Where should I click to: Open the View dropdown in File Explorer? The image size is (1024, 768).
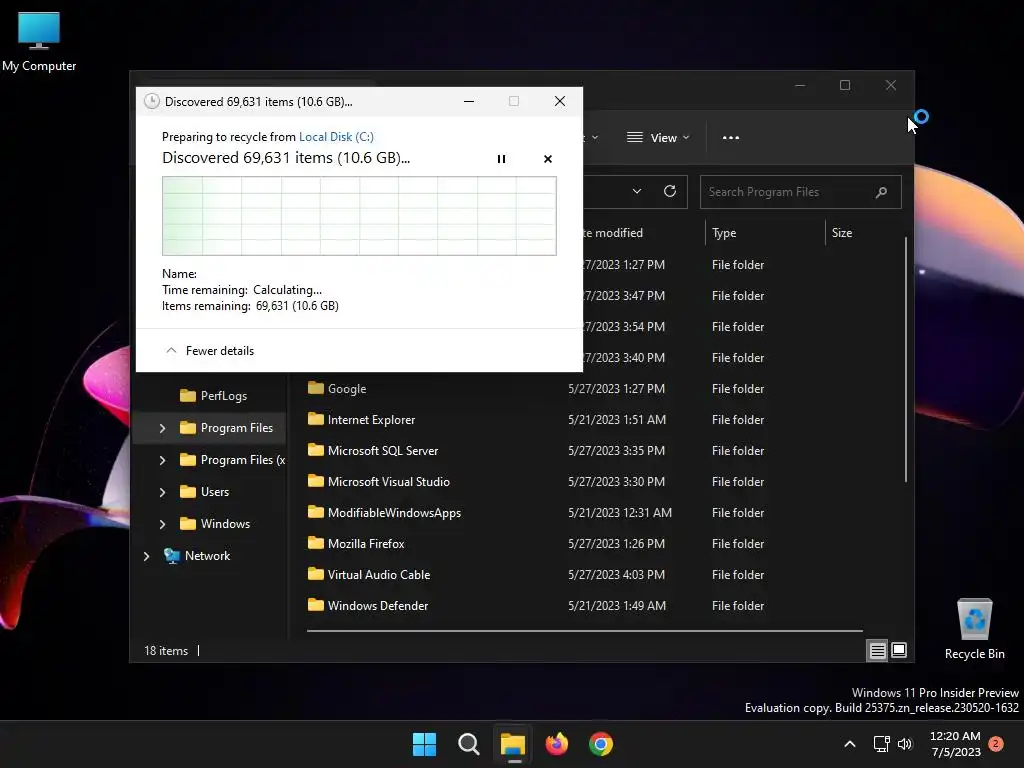[658, 138]
